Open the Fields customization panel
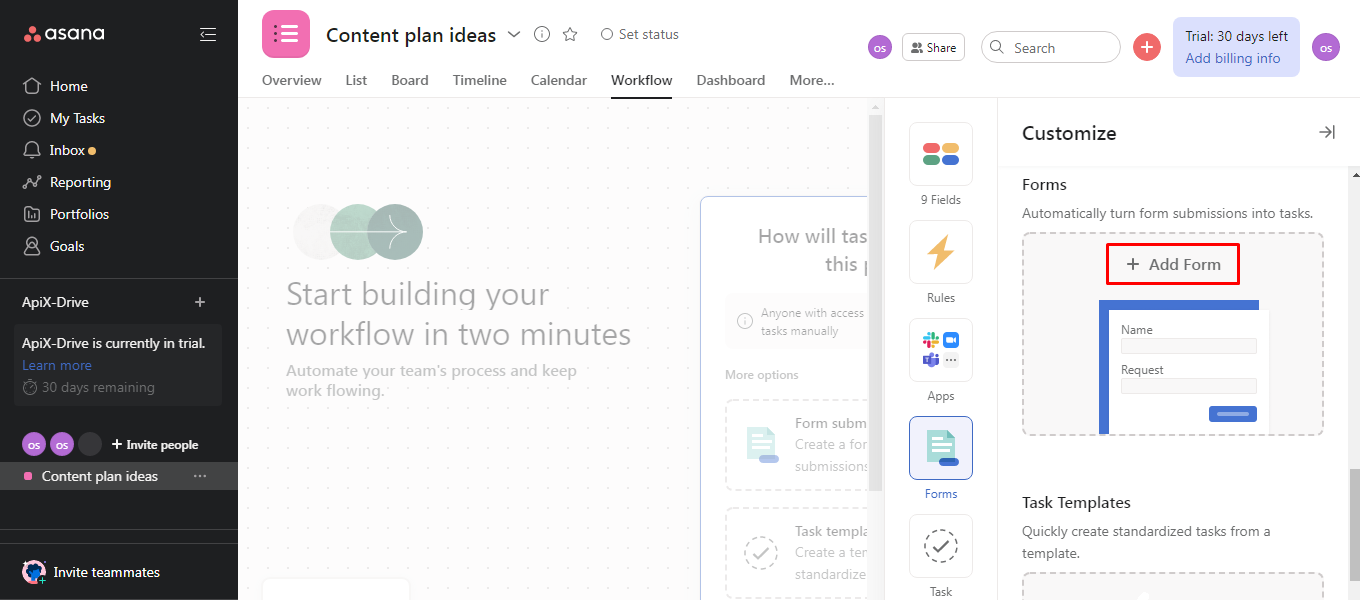This screenshot has height=600, width=1360. click(940, 154)
